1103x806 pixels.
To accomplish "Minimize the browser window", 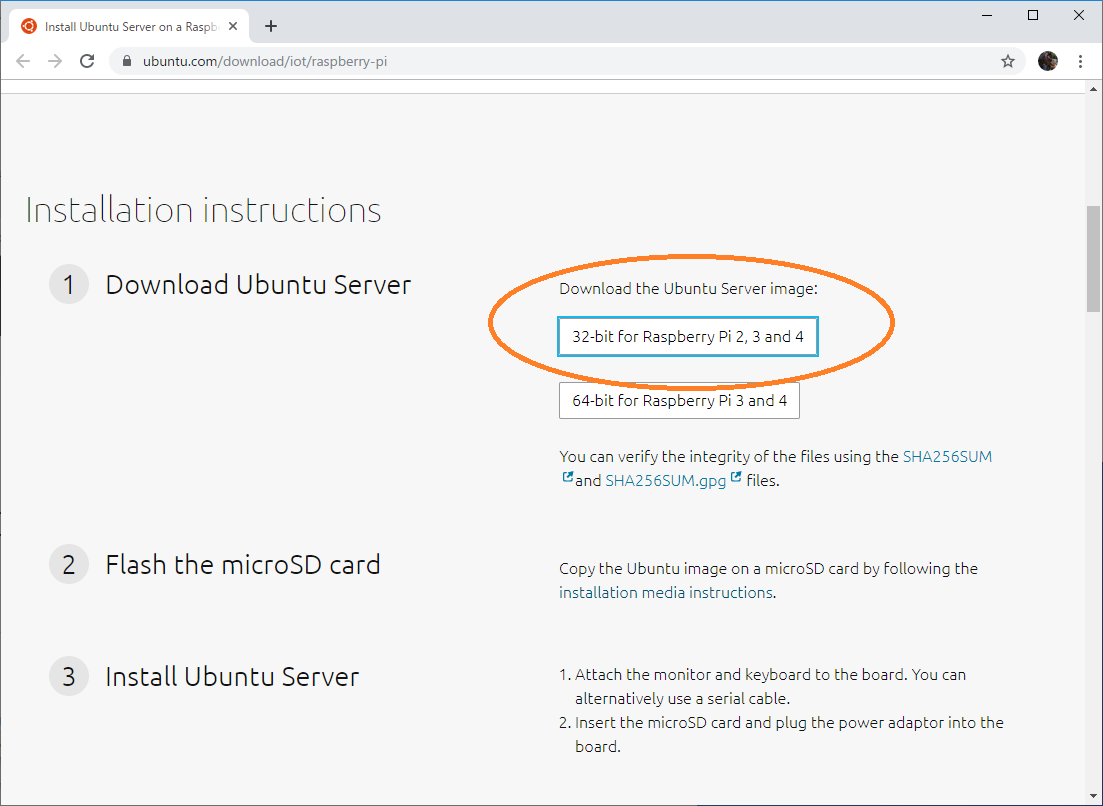I will [x=987, y=15].
